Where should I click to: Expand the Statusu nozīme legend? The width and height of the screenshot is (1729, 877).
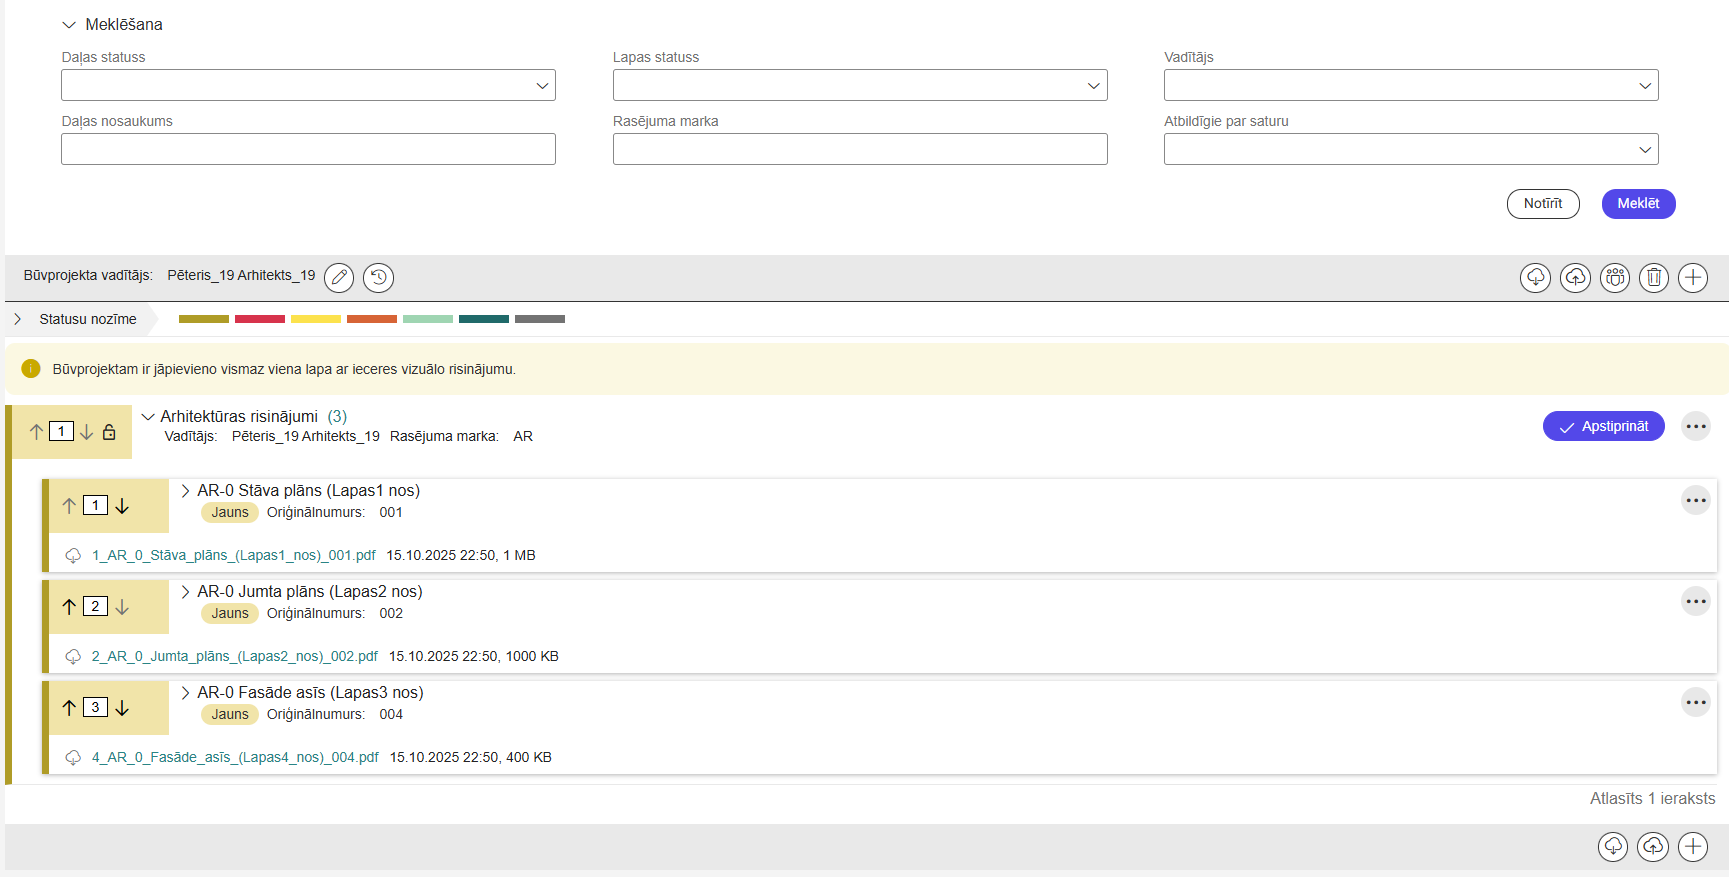coord(18,319)
